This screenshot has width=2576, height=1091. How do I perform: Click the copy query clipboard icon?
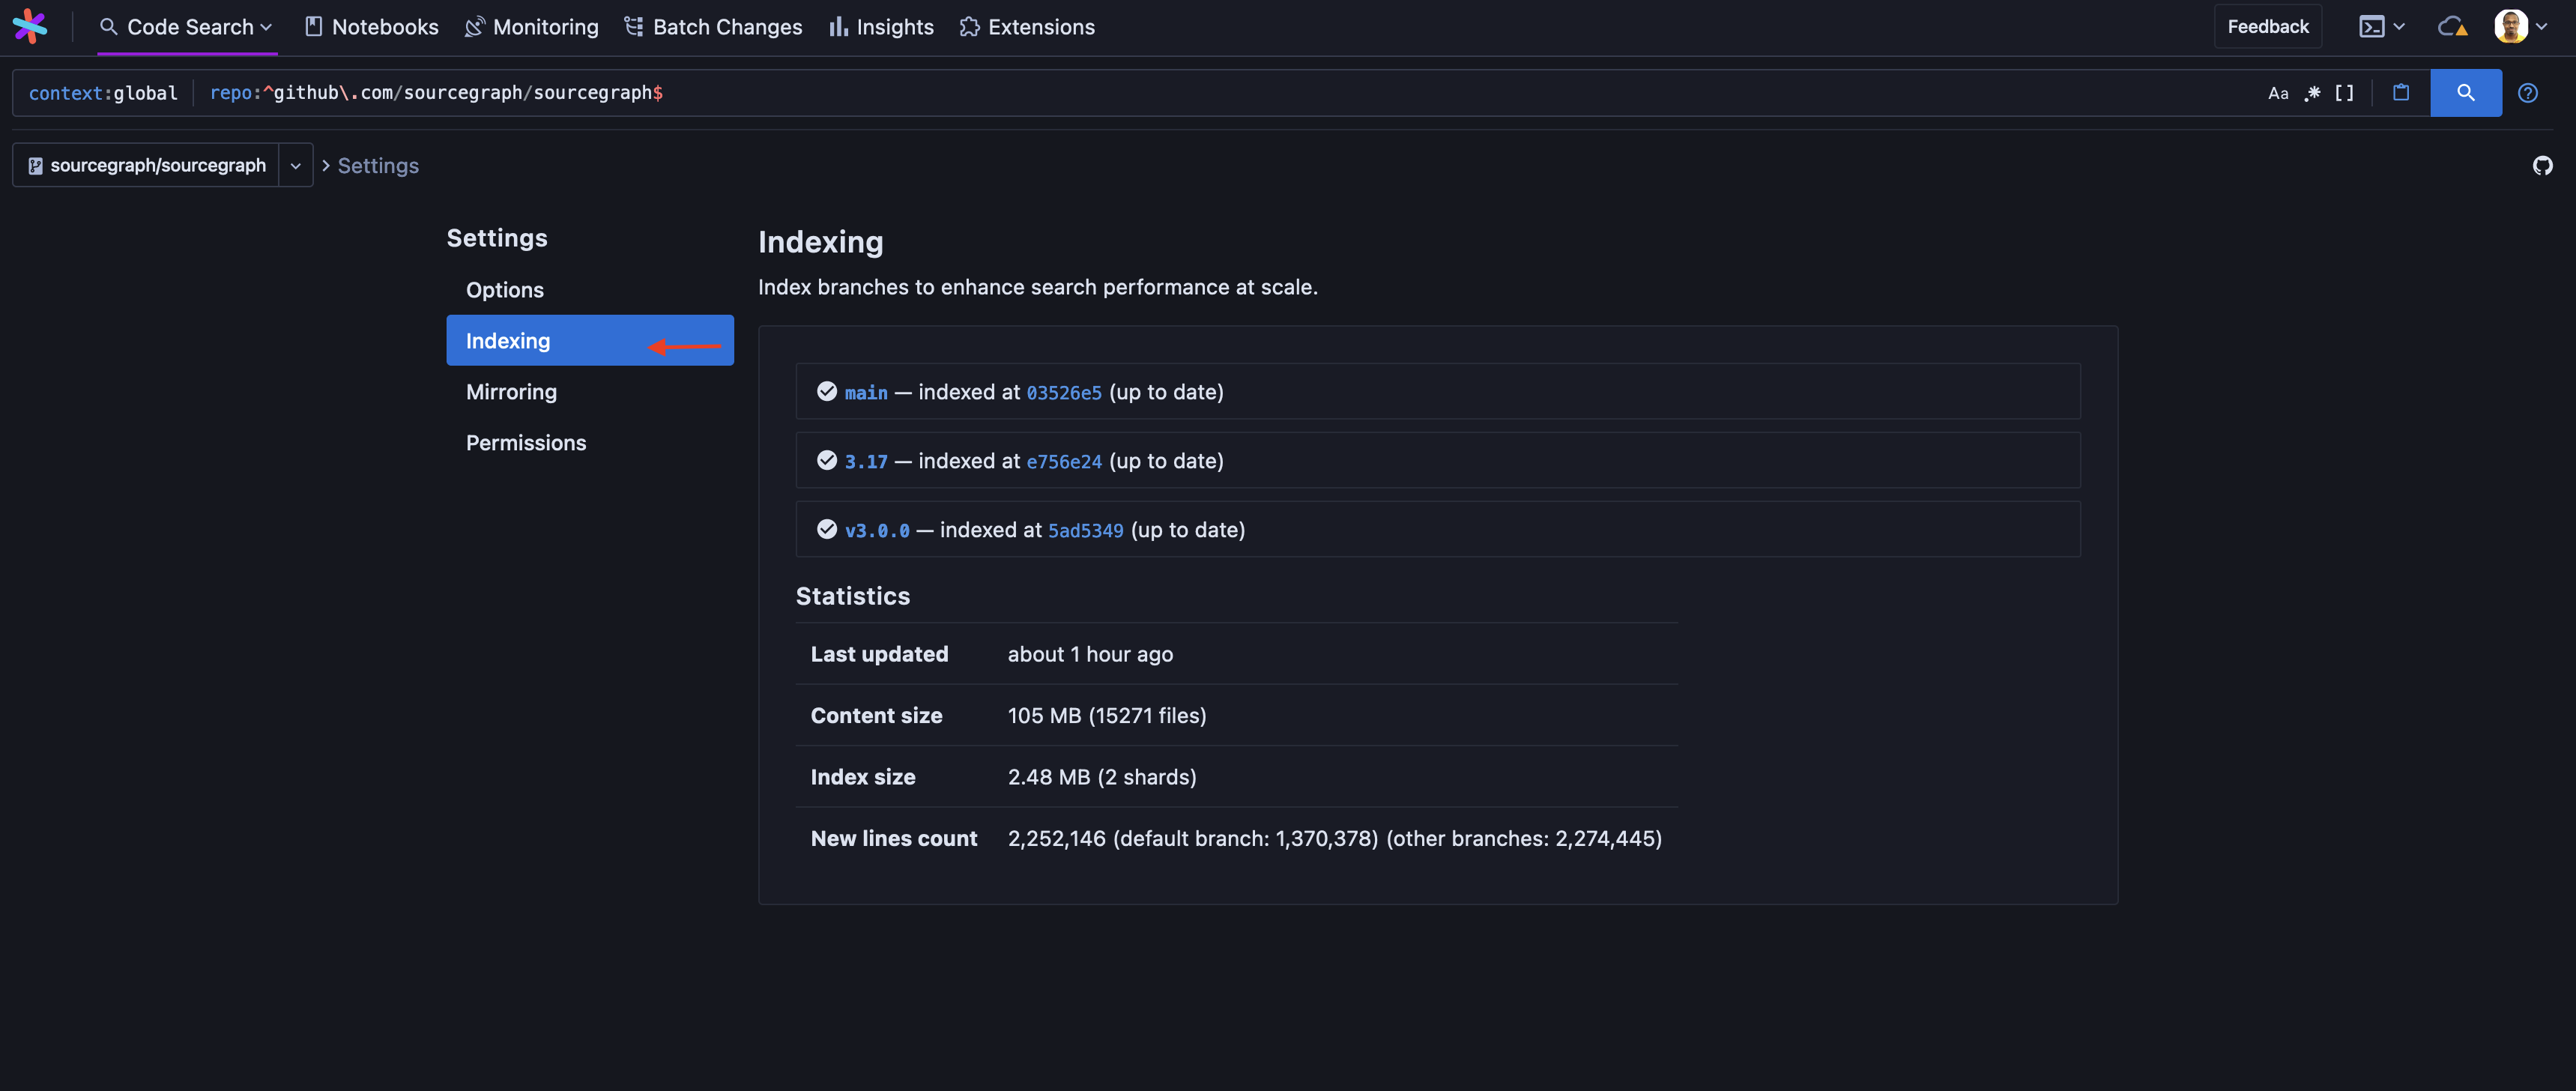(x=2400, y=93)
